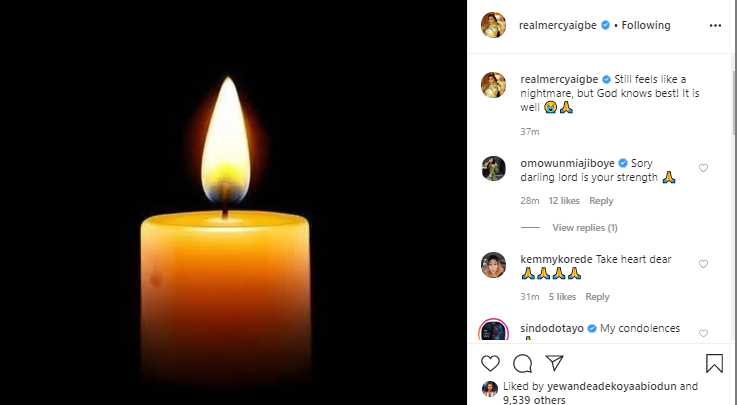Expand View replies (1) under omowunmiajiboye

tap(585, 228)
